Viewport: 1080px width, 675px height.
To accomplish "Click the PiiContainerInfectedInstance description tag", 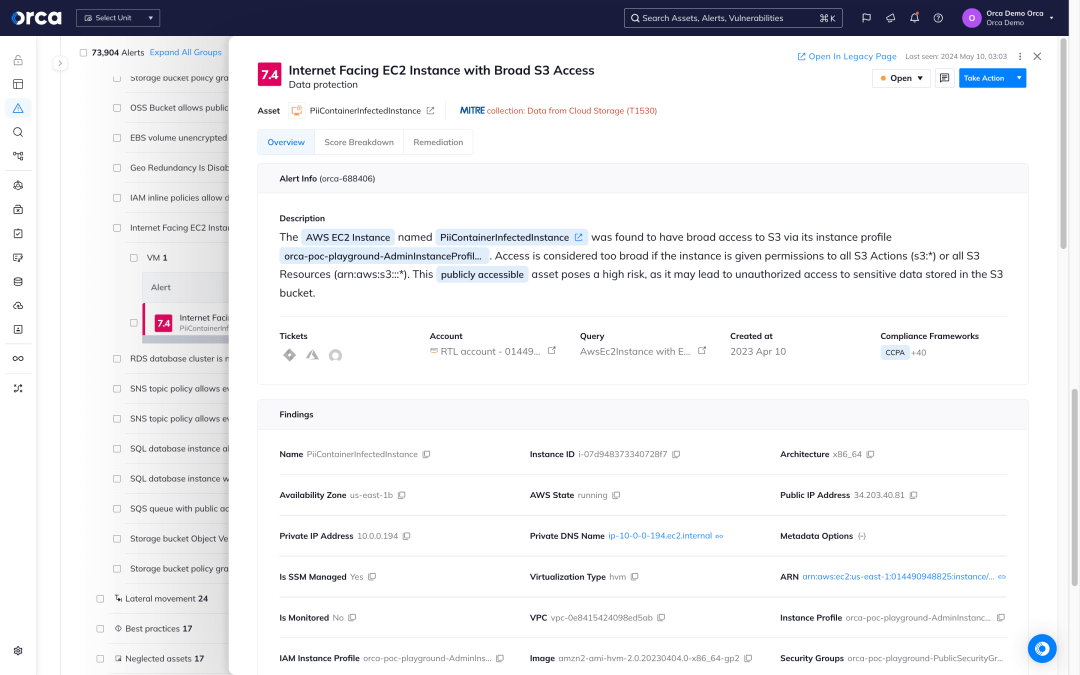I will tap(512, 238).
